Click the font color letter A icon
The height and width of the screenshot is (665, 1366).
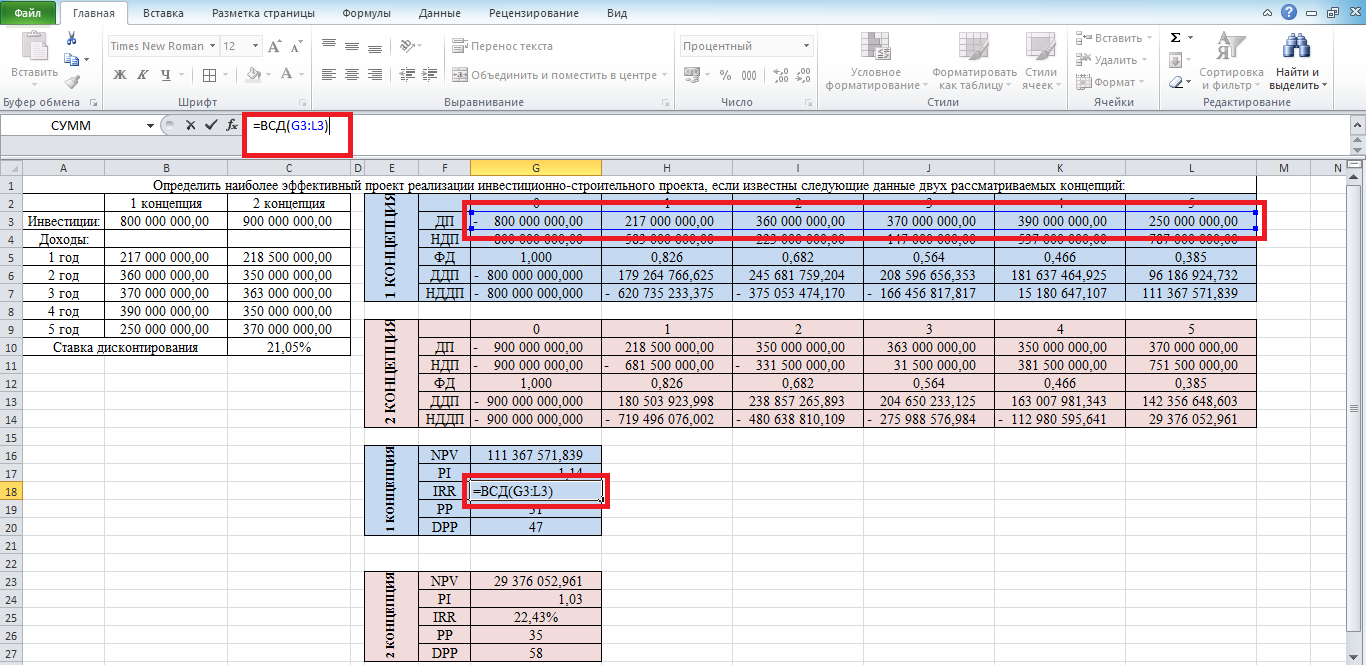tap(288, 75)
